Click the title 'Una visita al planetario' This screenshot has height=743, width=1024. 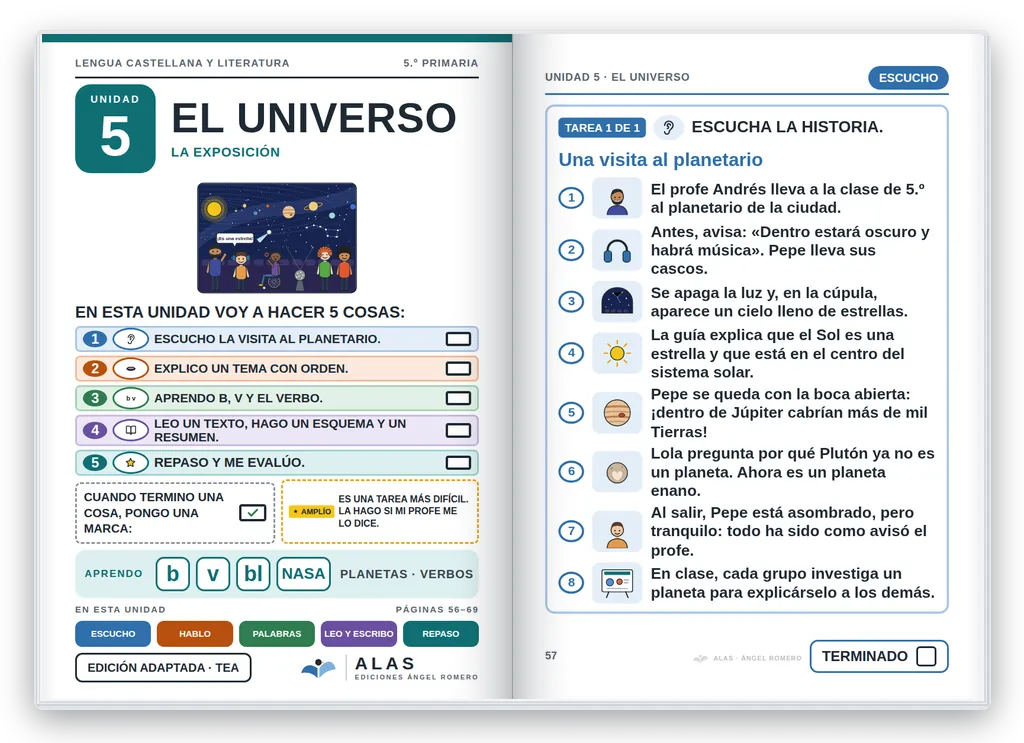660,160
